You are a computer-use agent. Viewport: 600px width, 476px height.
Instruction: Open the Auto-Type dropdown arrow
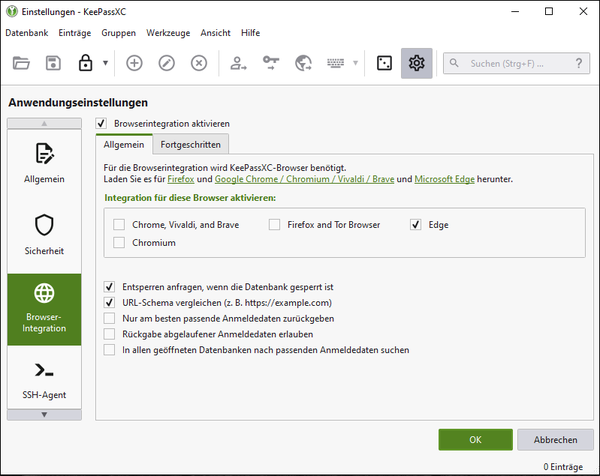pos(355,63)
